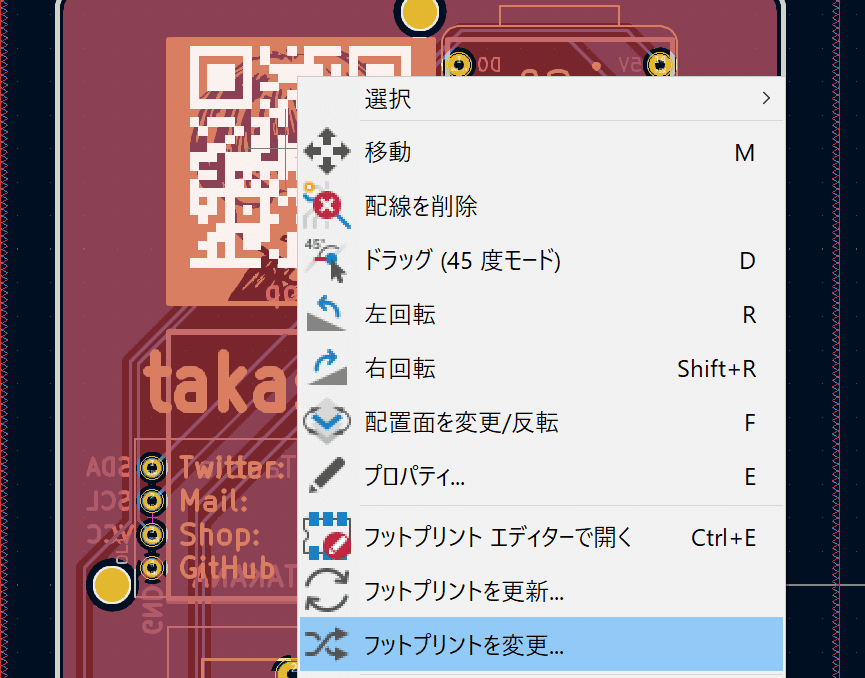Click the large yellow mounting hole bottom left
The width and height of the screenshot is (865, 678).
point(112,585)
